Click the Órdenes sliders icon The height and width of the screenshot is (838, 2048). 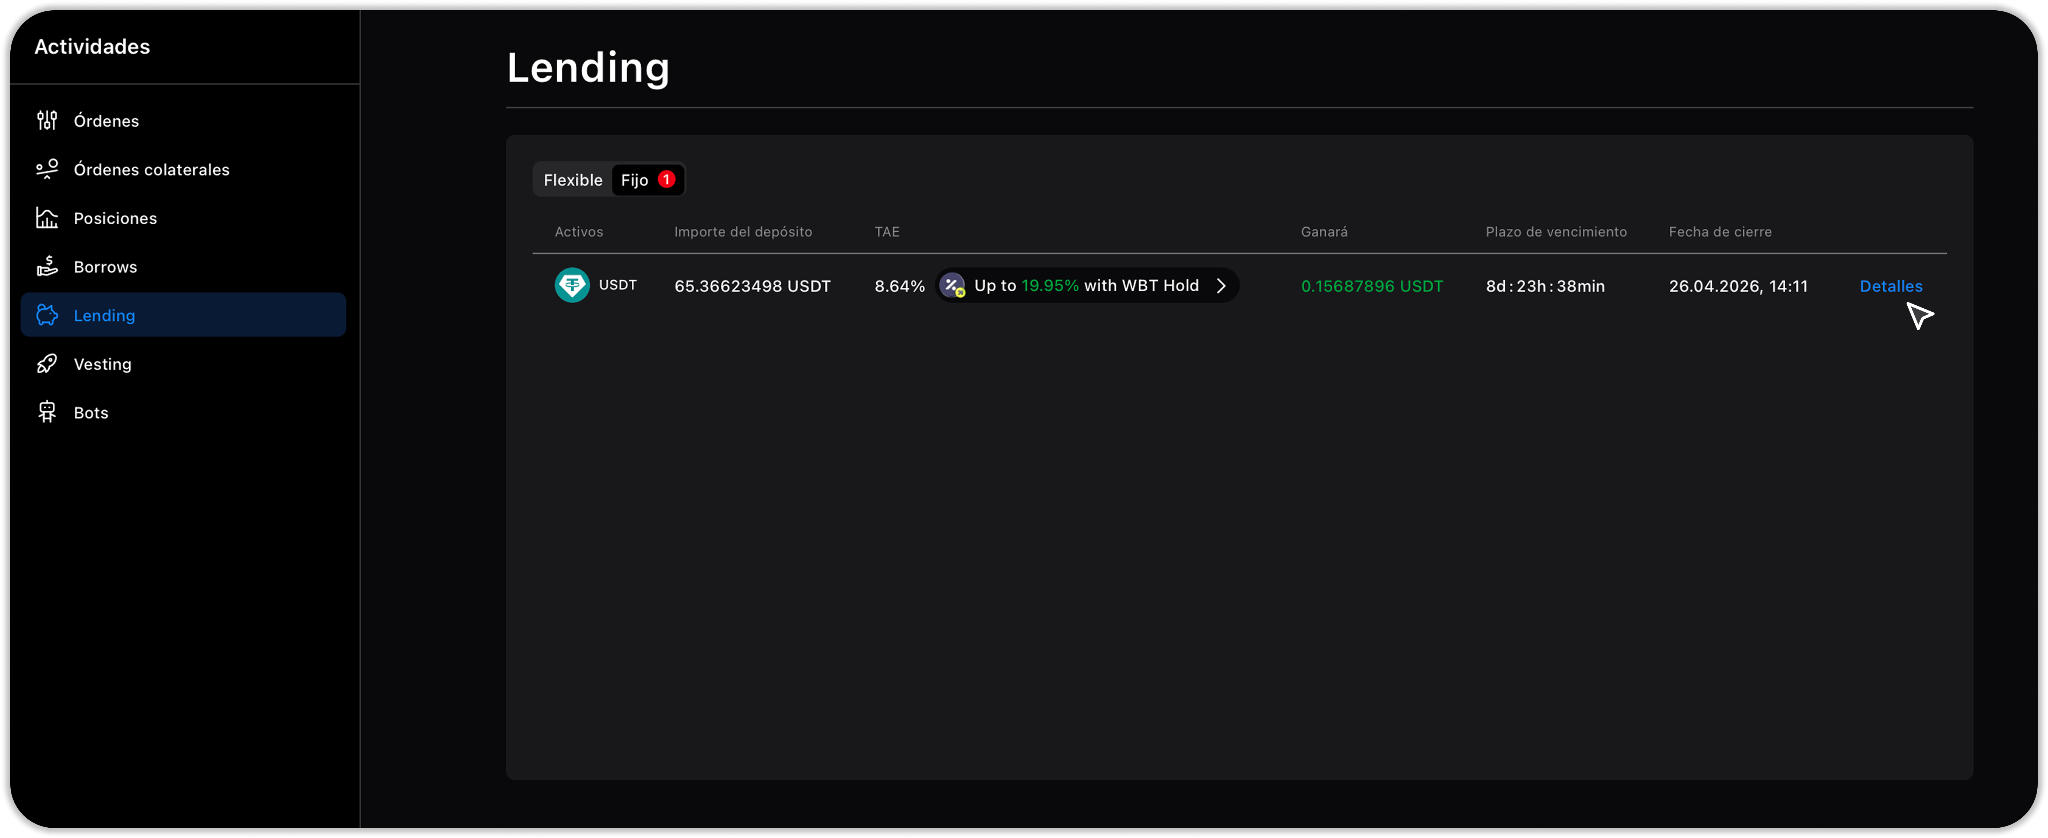point(47,121)
